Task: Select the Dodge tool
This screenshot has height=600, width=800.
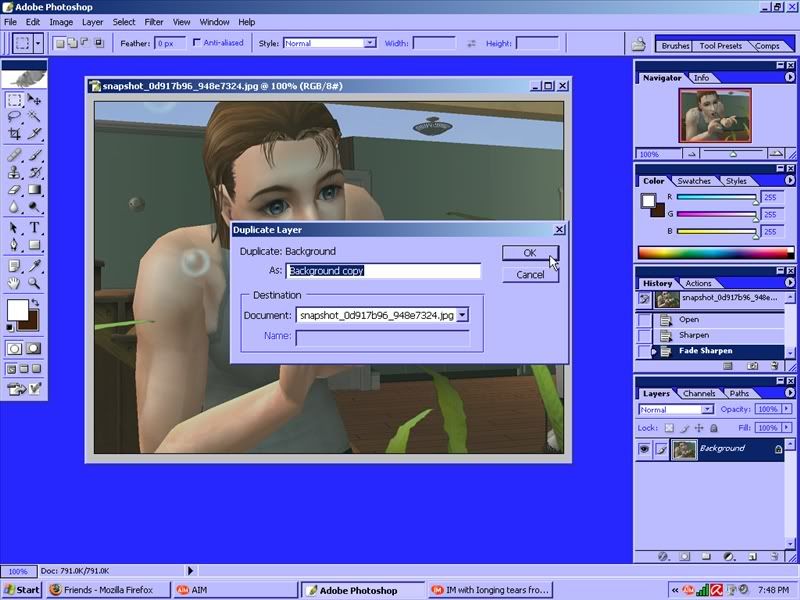Action: (x=34, y=207)
